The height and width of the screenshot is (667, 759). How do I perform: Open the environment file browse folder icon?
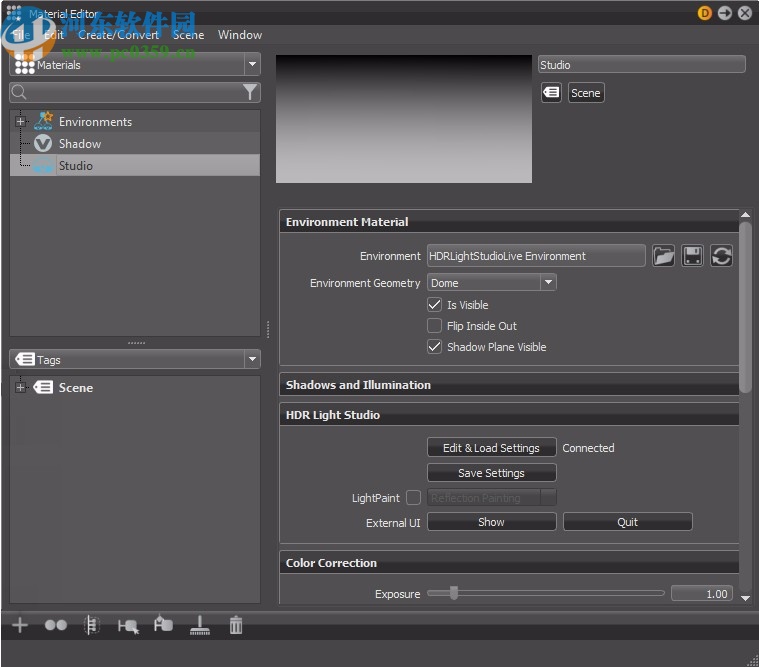click(663, 256)
